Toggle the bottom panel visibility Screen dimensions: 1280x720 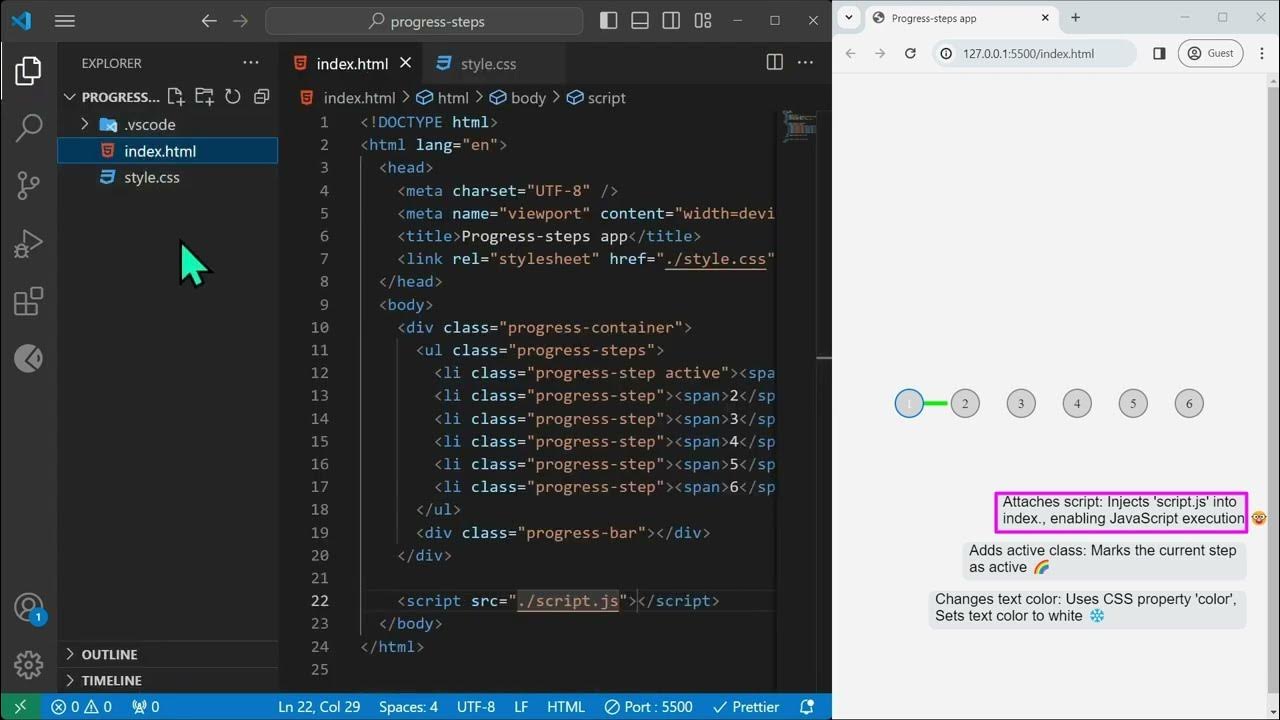(x=640, y=20)
